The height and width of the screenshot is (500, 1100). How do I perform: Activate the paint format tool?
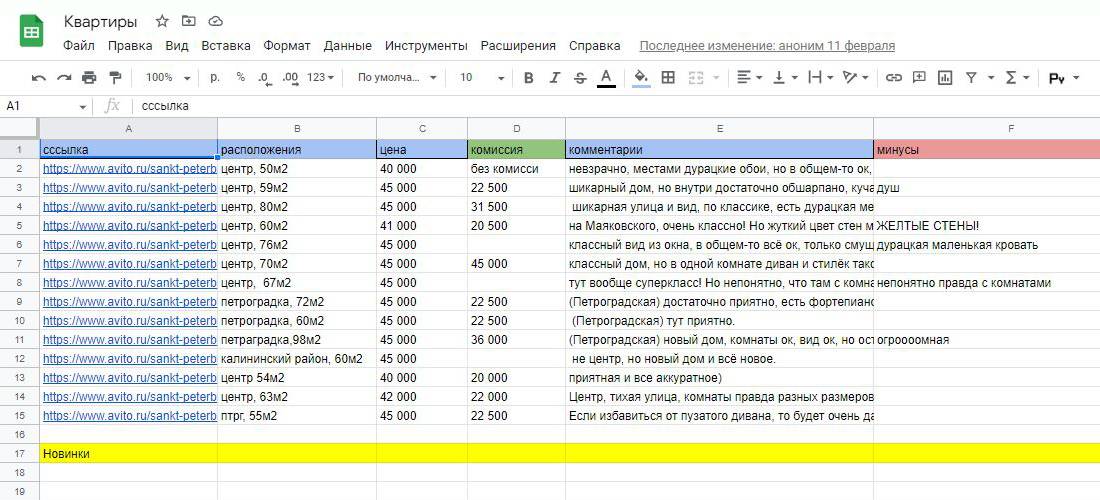[x=116, y=77]
